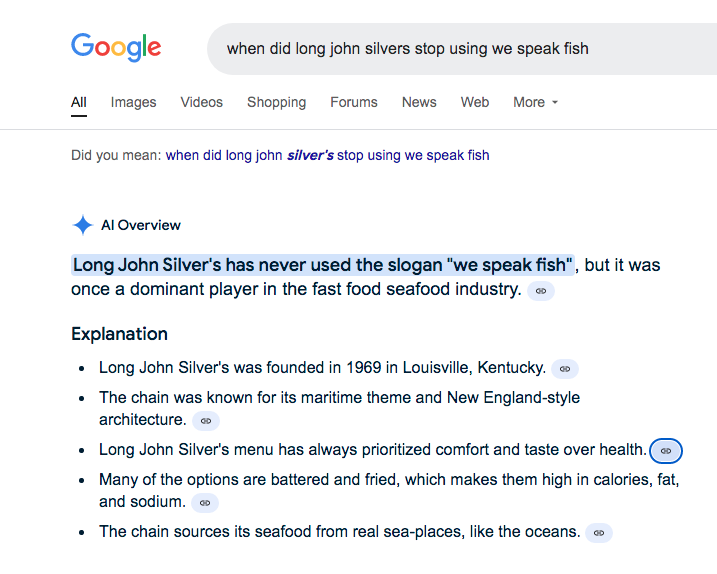
Task: Select the All results tab
Action: [79, 102]
